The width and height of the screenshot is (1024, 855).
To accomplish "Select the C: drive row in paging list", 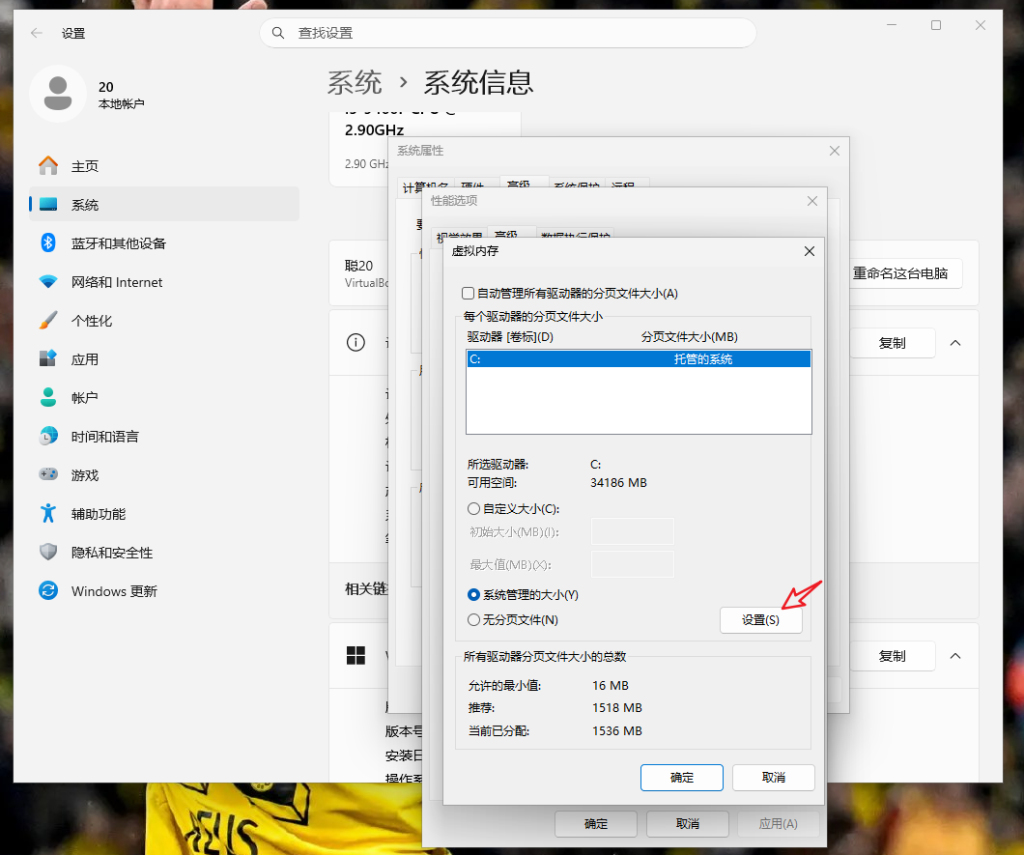I will (639, 359).
